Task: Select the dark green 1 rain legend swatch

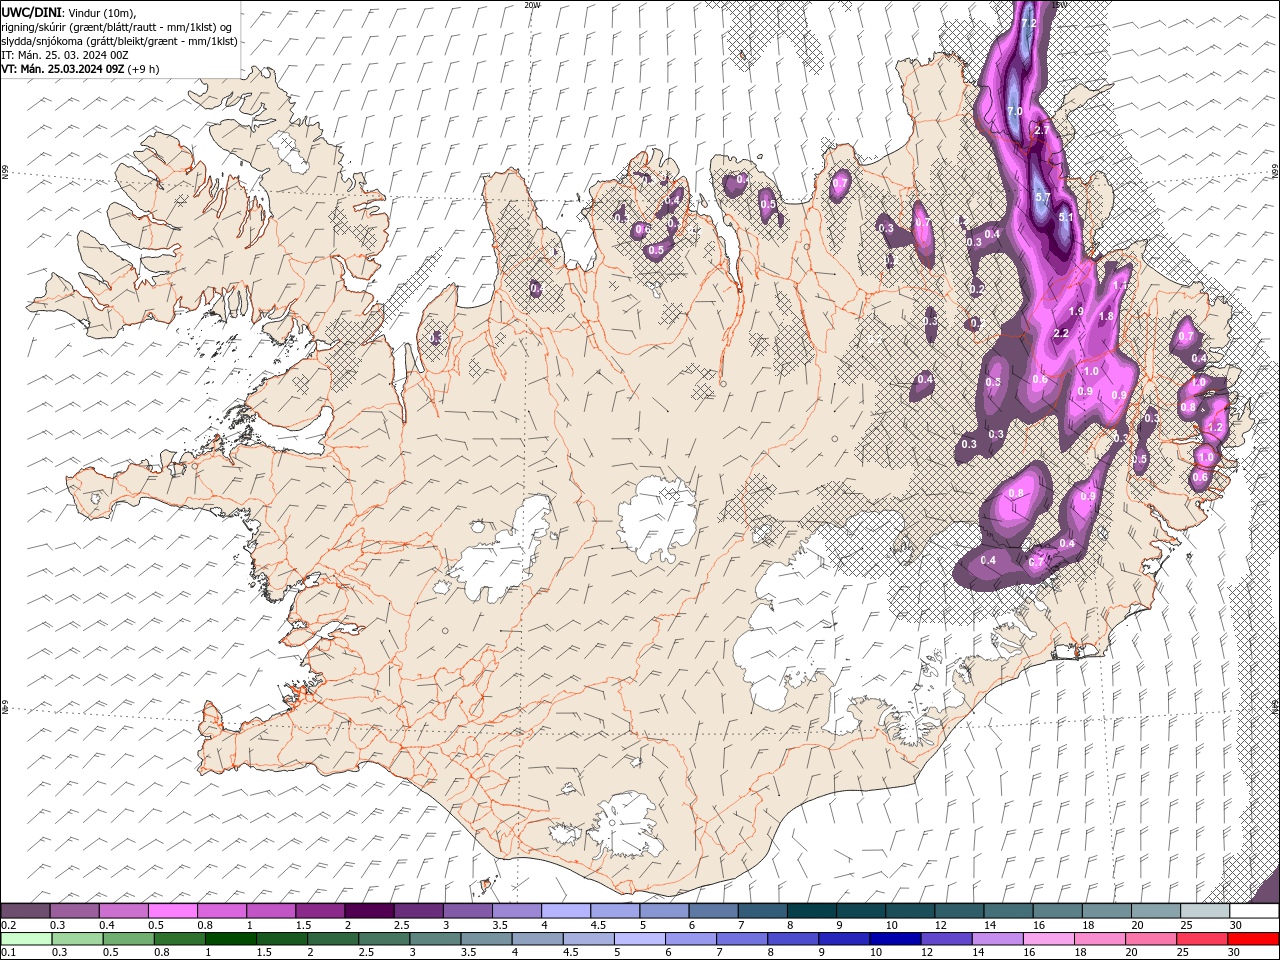Action: click(x=229, y=939)
